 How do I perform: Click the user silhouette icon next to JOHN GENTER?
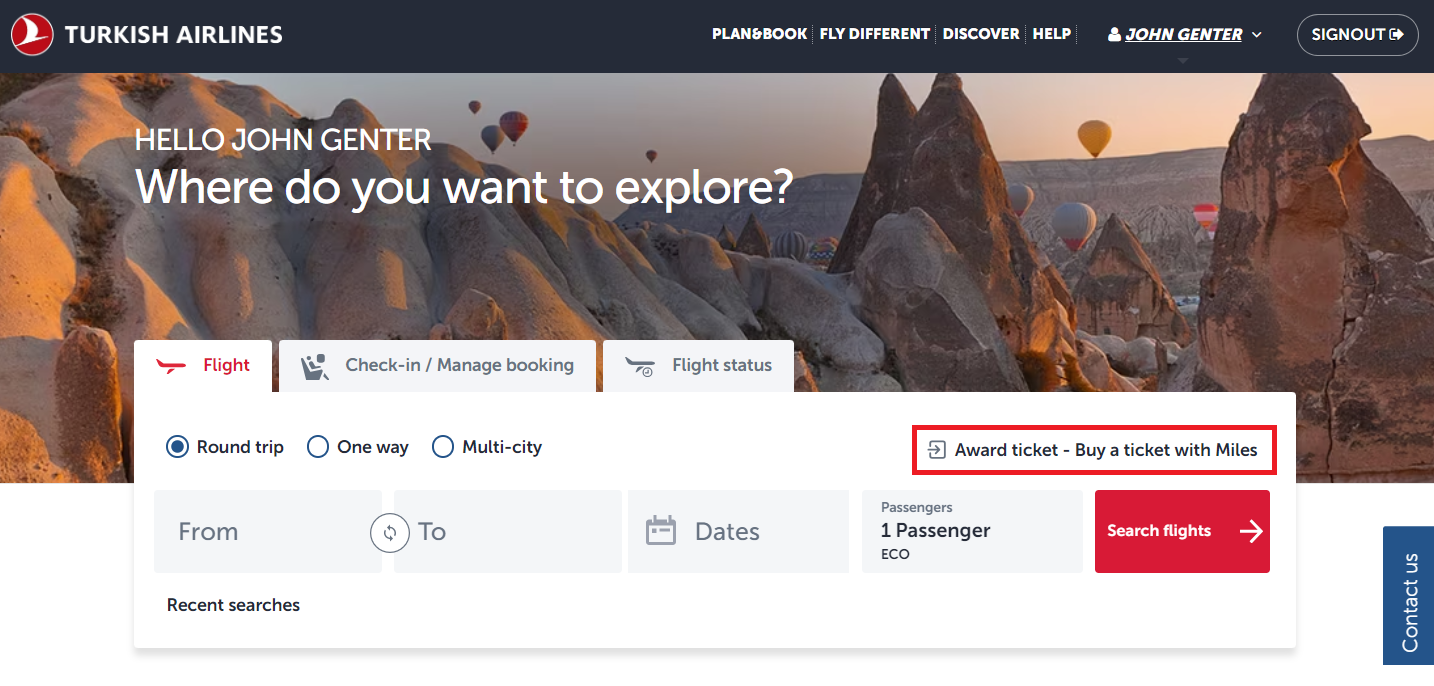coord(1114,33)
